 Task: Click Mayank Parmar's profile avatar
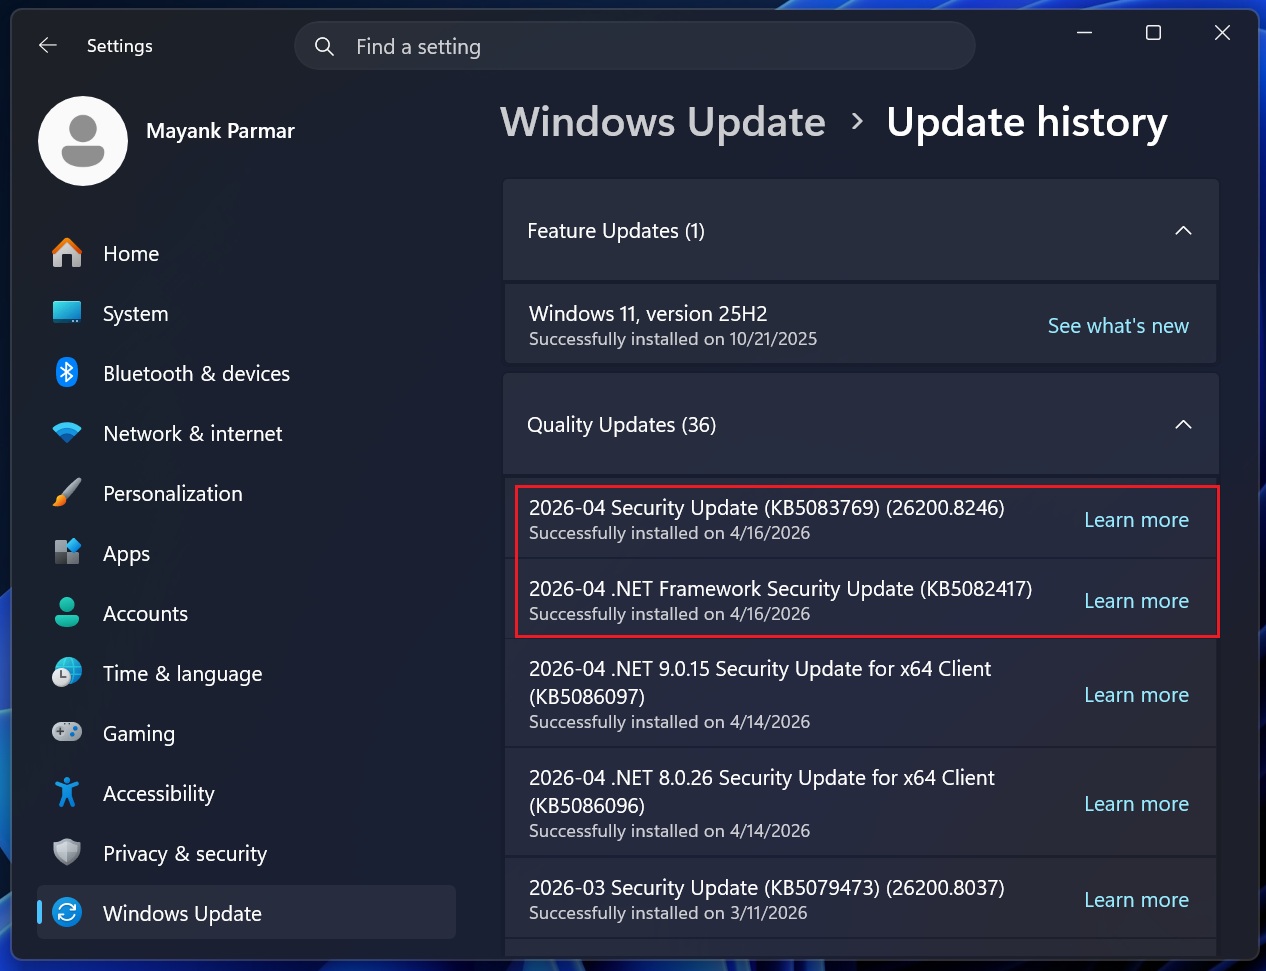[83, 141]
